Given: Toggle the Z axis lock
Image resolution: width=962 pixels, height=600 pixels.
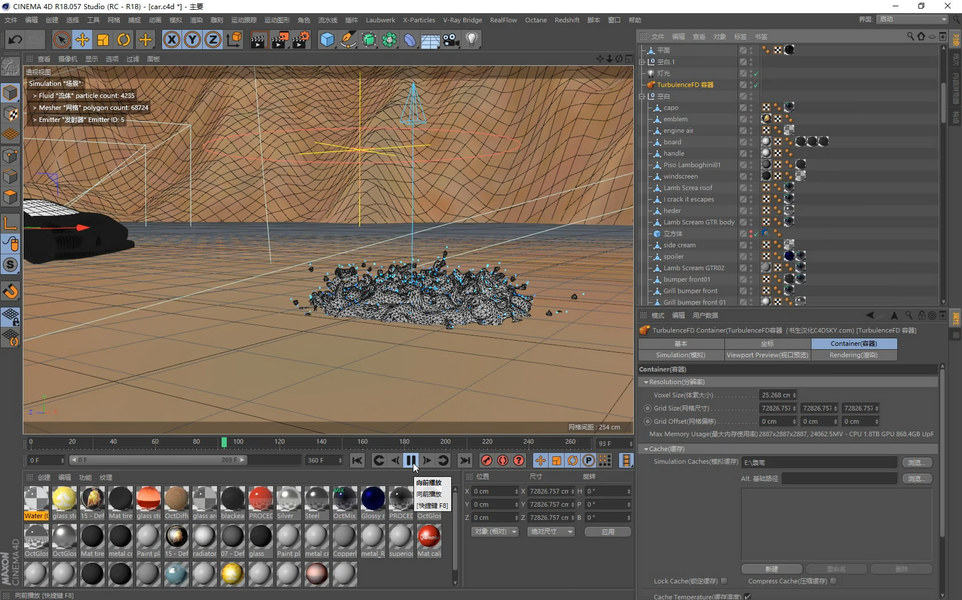Looking at the screenshot, I should (x=212, y=40).
